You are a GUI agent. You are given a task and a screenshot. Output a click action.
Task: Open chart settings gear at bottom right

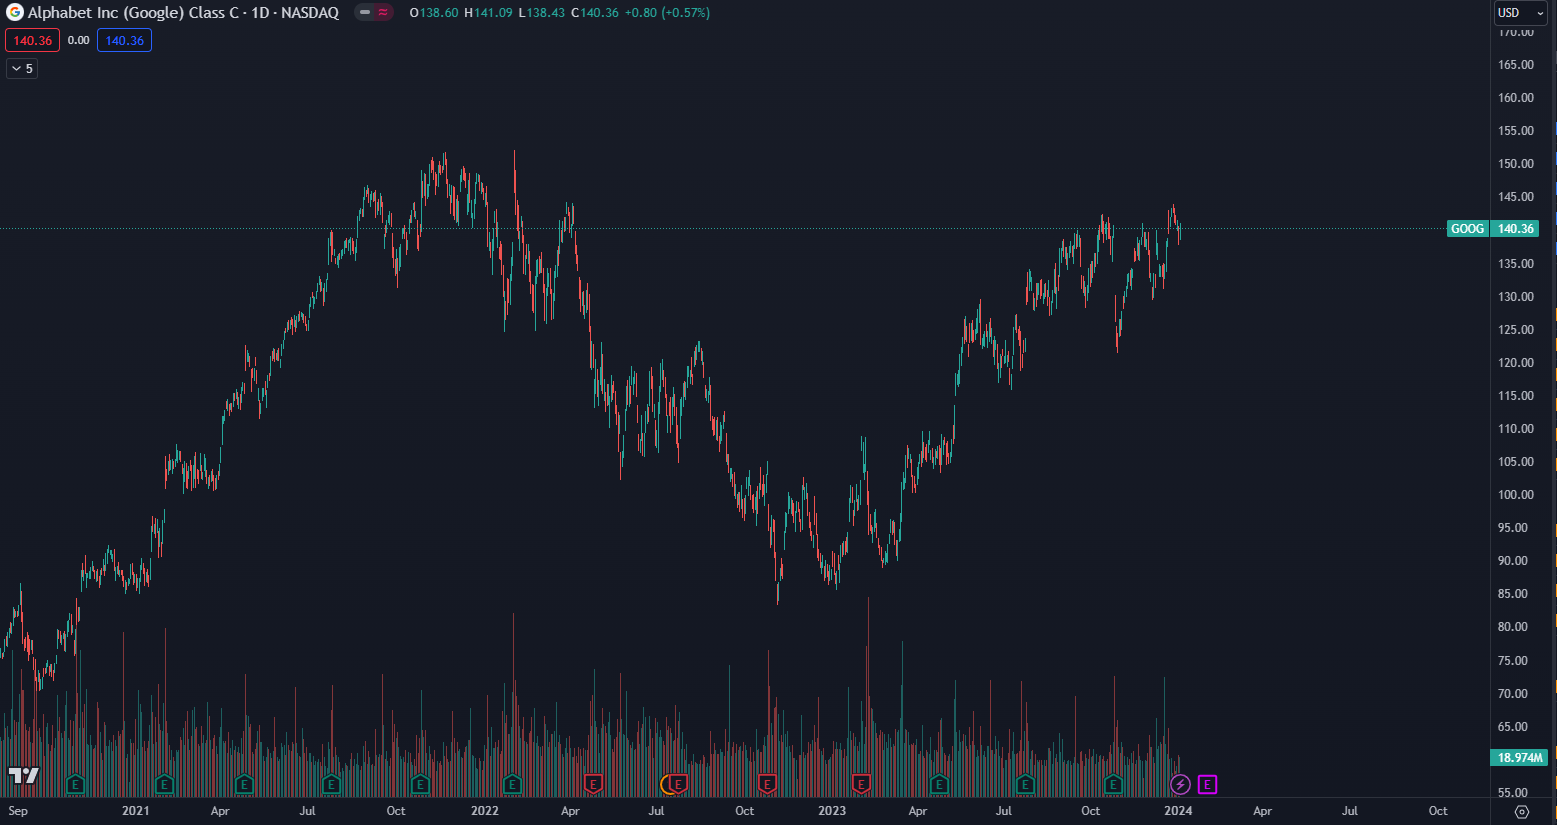pos(1522,811)
